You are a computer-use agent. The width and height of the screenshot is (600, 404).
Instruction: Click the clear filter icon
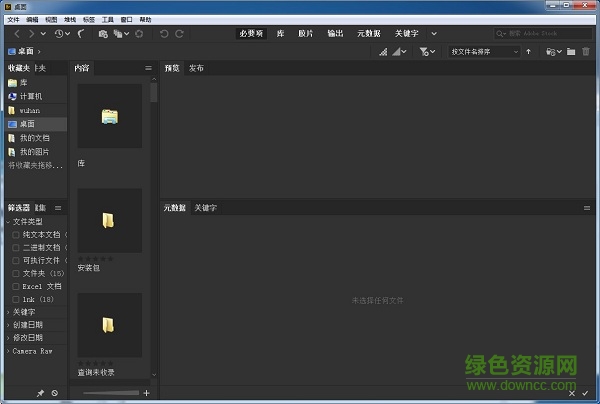pyautogui.click(x=54, y=393)
